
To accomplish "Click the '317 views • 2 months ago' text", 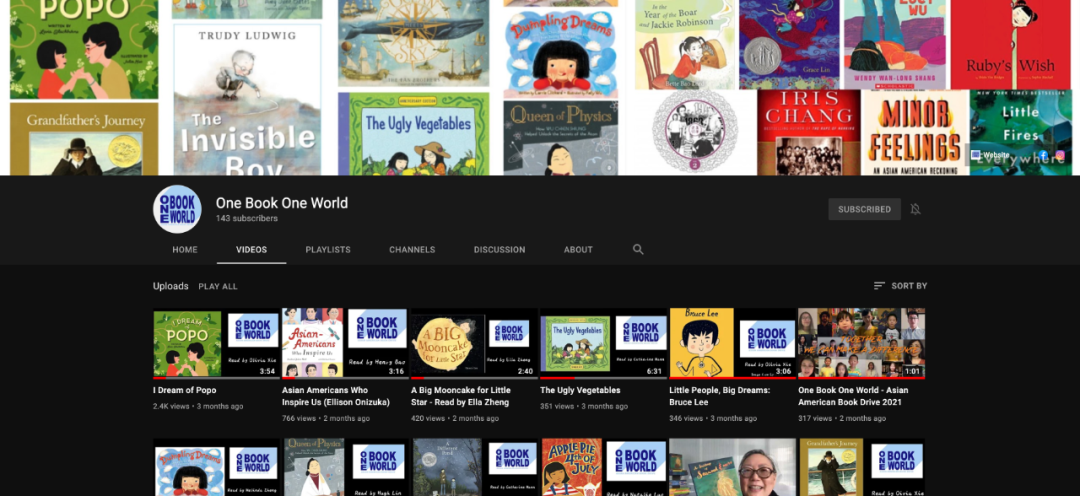I will point(842,418).
